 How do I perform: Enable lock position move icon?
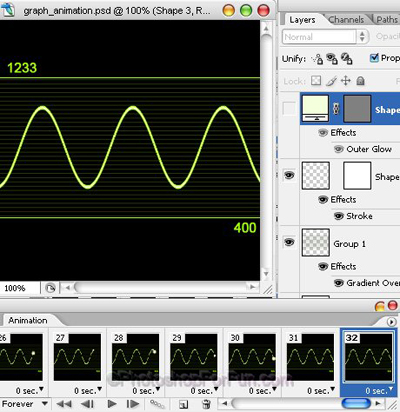click(346, 81)
